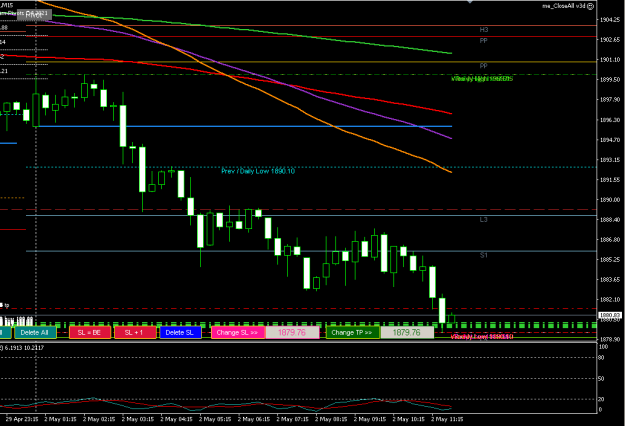Screen dimensions: 625x426
Task: Click the green Weekly High label
Action: point(482,79)
